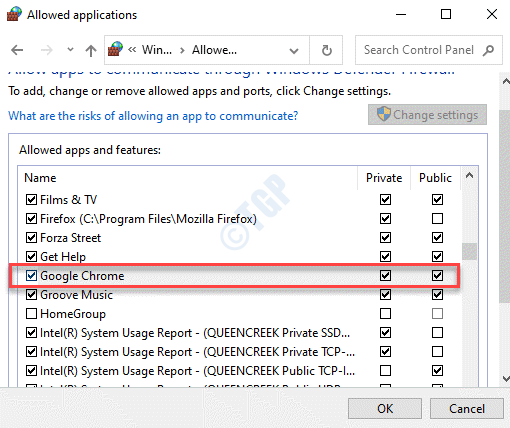Click the main window vertical scrollbar thumb
This screenshot has width=510, height=428.
click(505, 207)
